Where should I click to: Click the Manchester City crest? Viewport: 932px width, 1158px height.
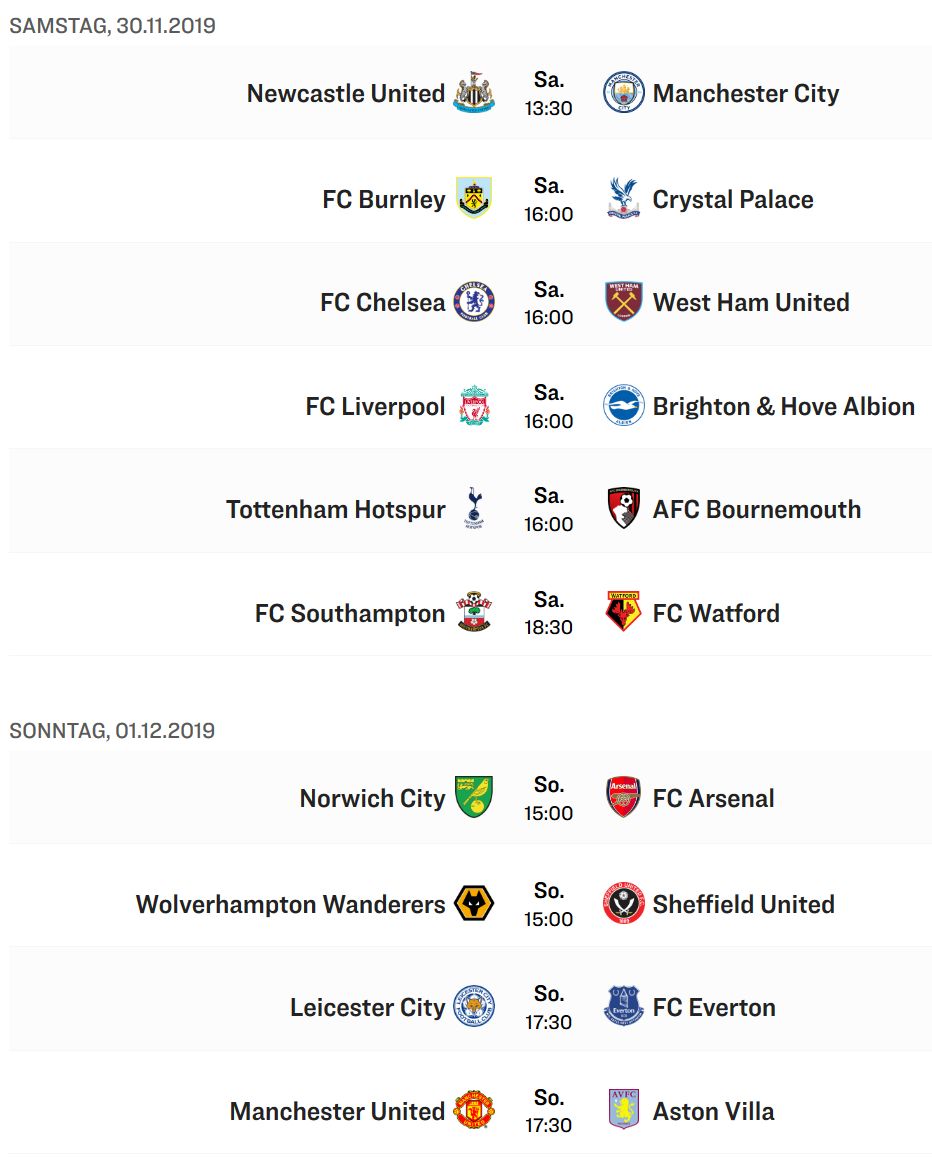623,92
